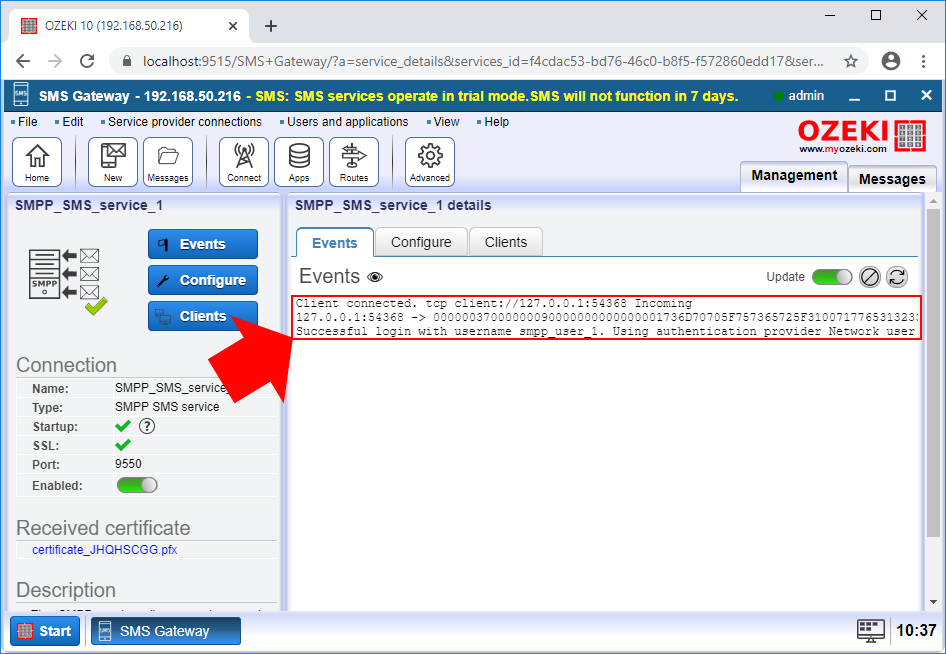Go back in the browser
Viewport: 946px width, 654px height.
tap(23, 61)
